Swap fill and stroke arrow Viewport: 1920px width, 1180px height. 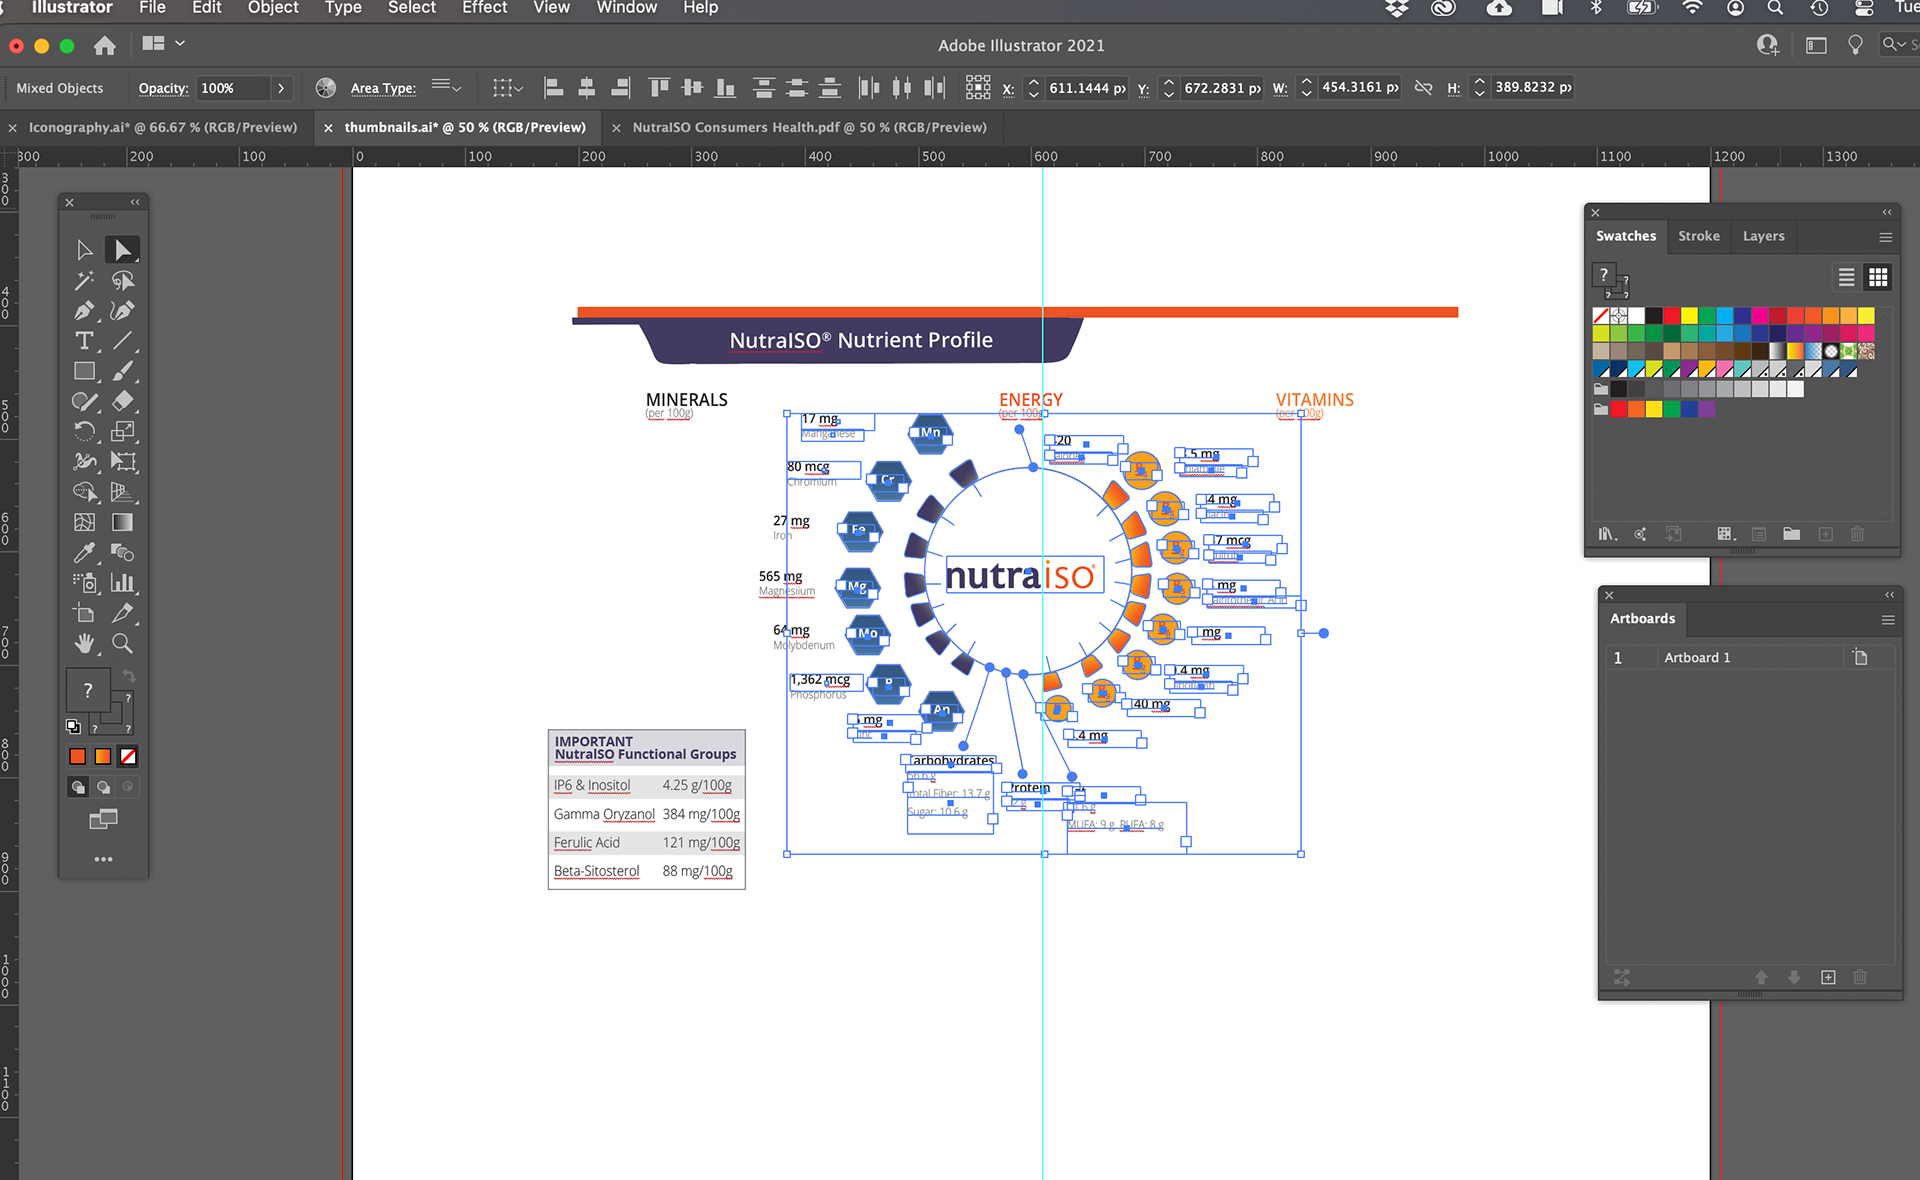click(x=128, y=676)
